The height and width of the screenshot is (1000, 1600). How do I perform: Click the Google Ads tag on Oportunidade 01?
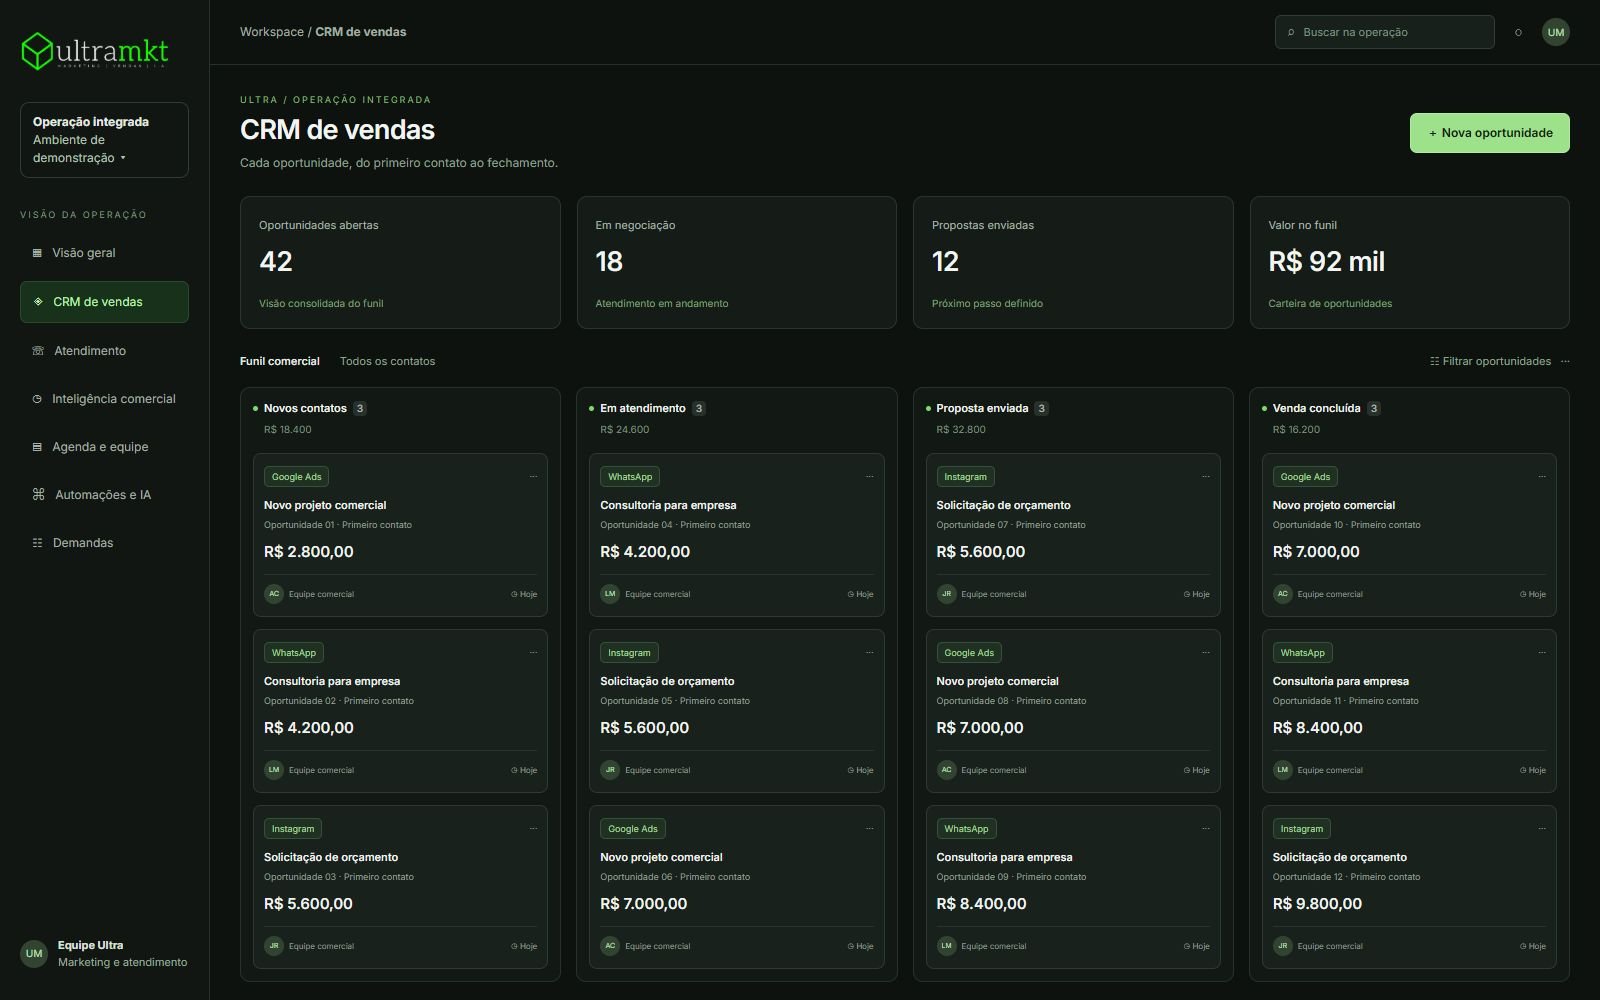pyautogui.click(x=297, y=477)
